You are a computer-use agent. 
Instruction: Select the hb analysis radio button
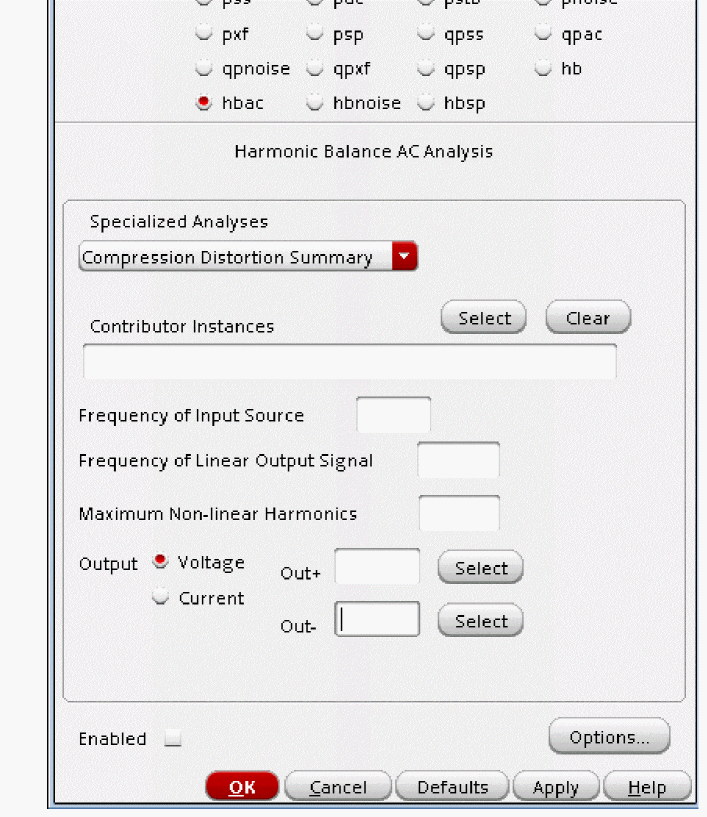[x=543, y=68]
